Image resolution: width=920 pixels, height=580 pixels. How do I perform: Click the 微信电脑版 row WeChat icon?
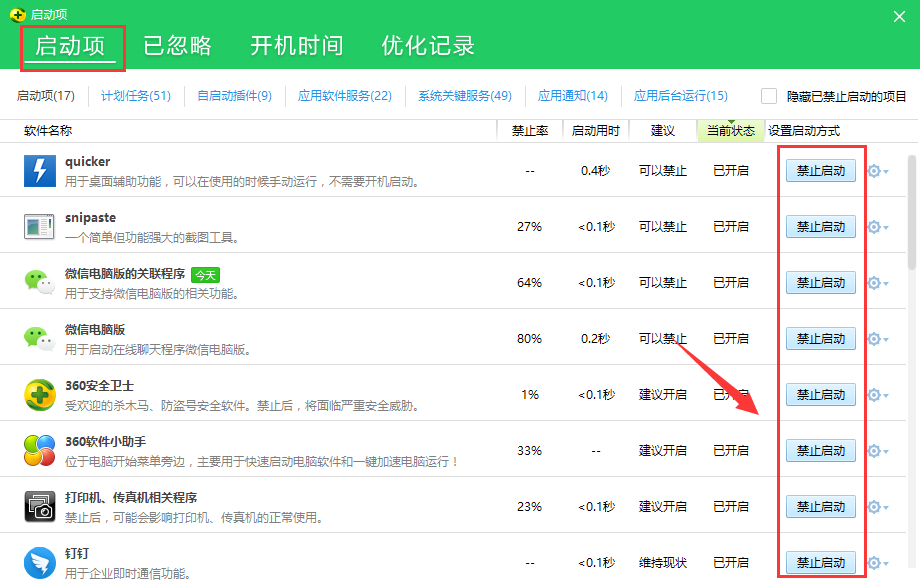click(x=40, y=338)
